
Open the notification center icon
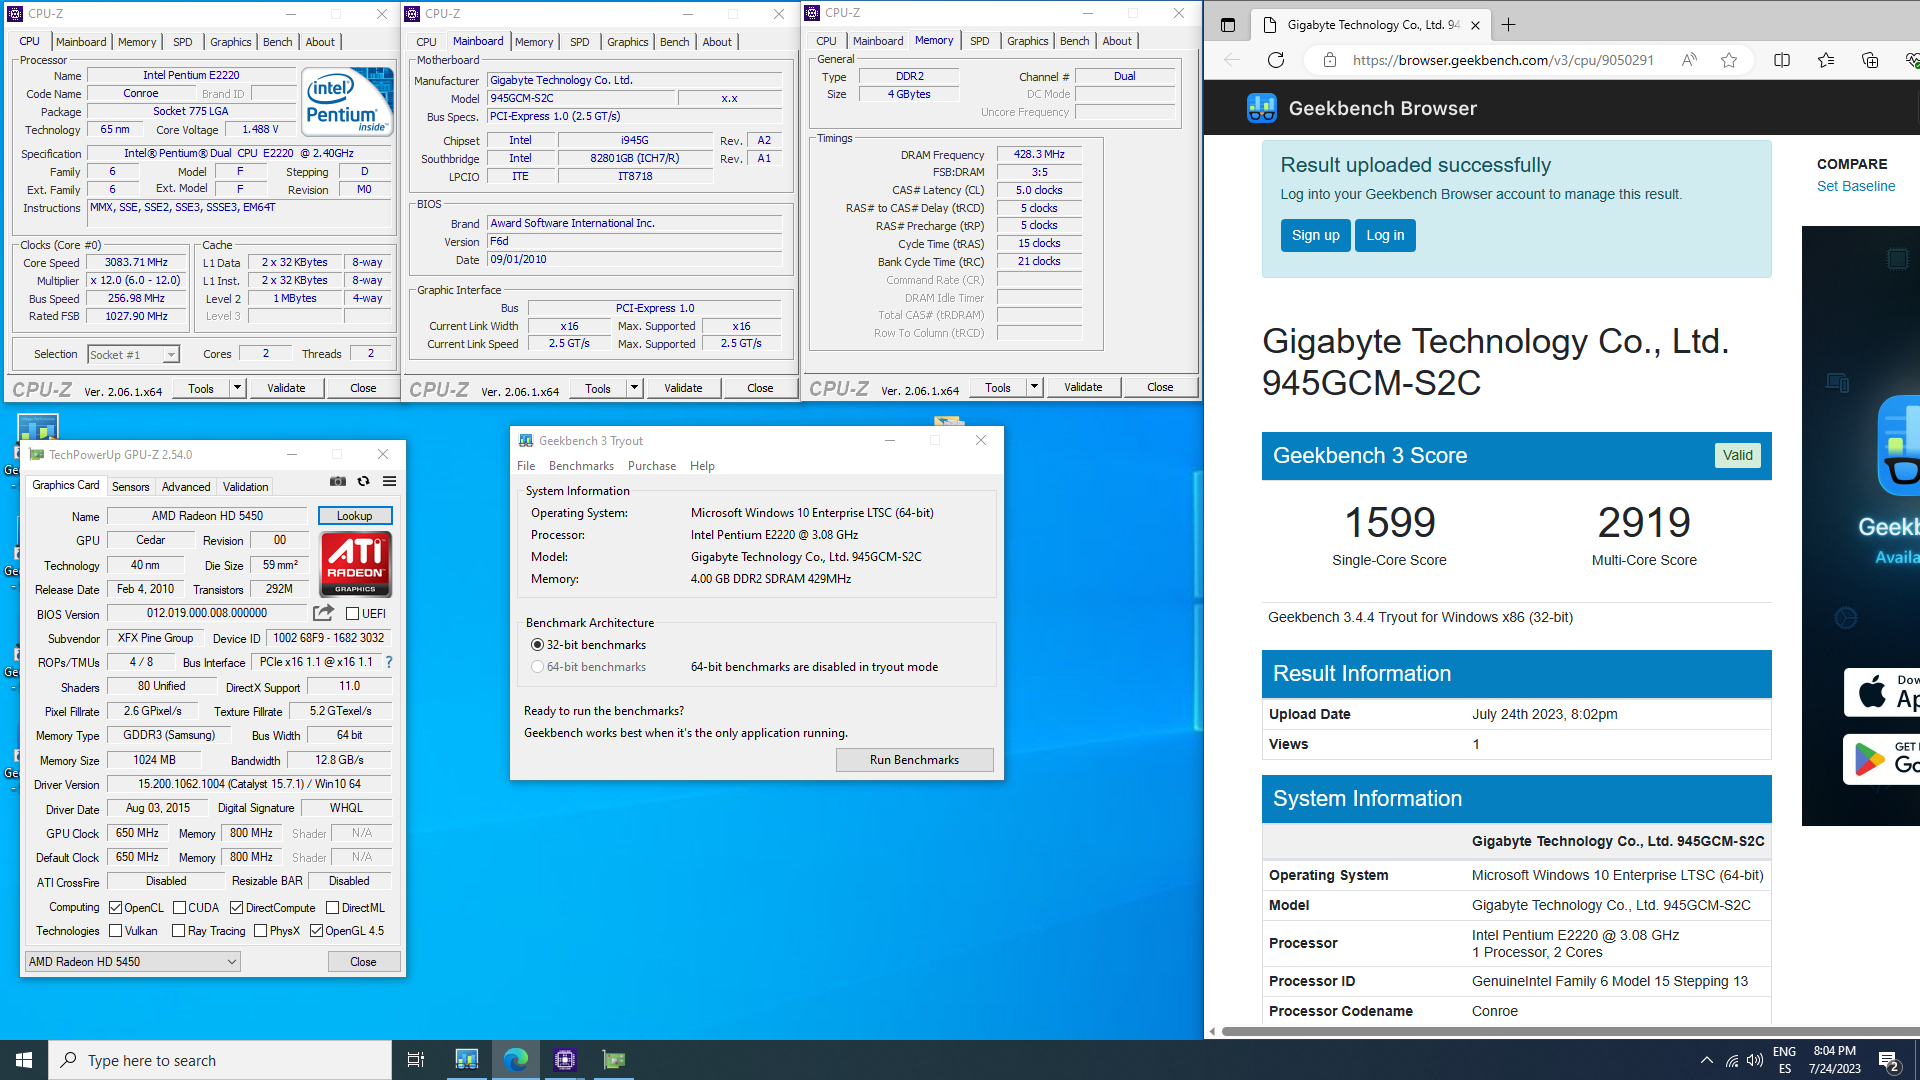point(1889,1061)
